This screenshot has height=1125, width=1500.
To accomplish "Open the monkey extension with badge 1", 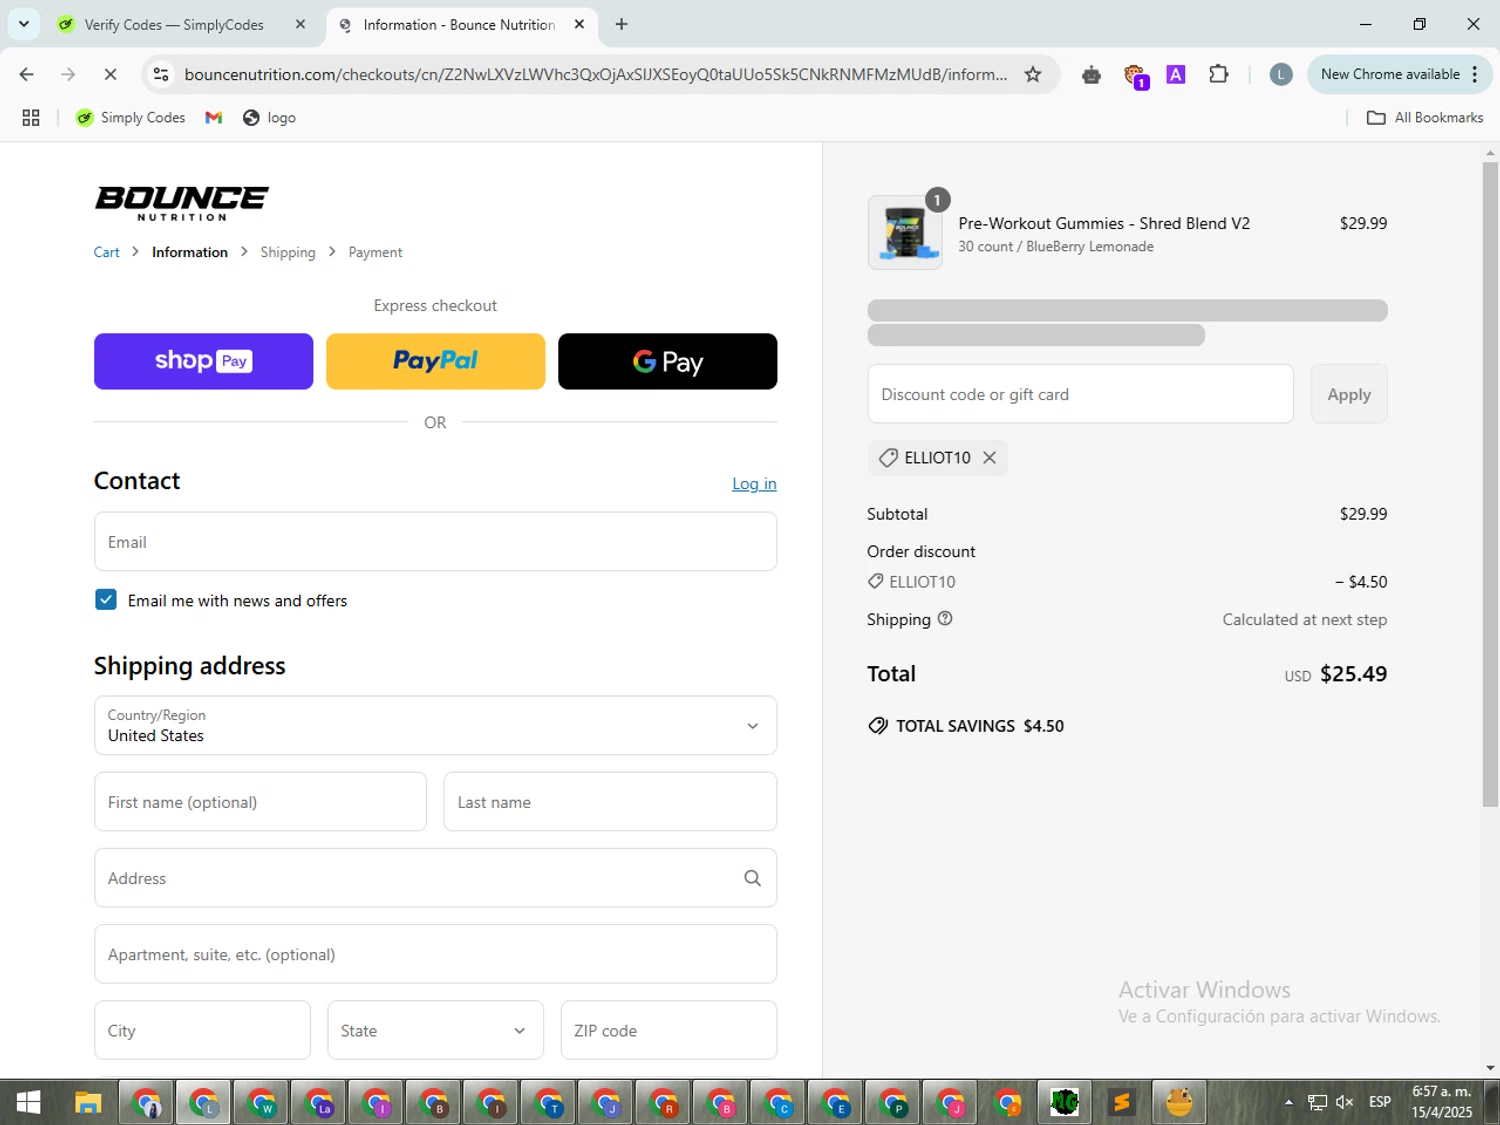I will coord(1134,75).
